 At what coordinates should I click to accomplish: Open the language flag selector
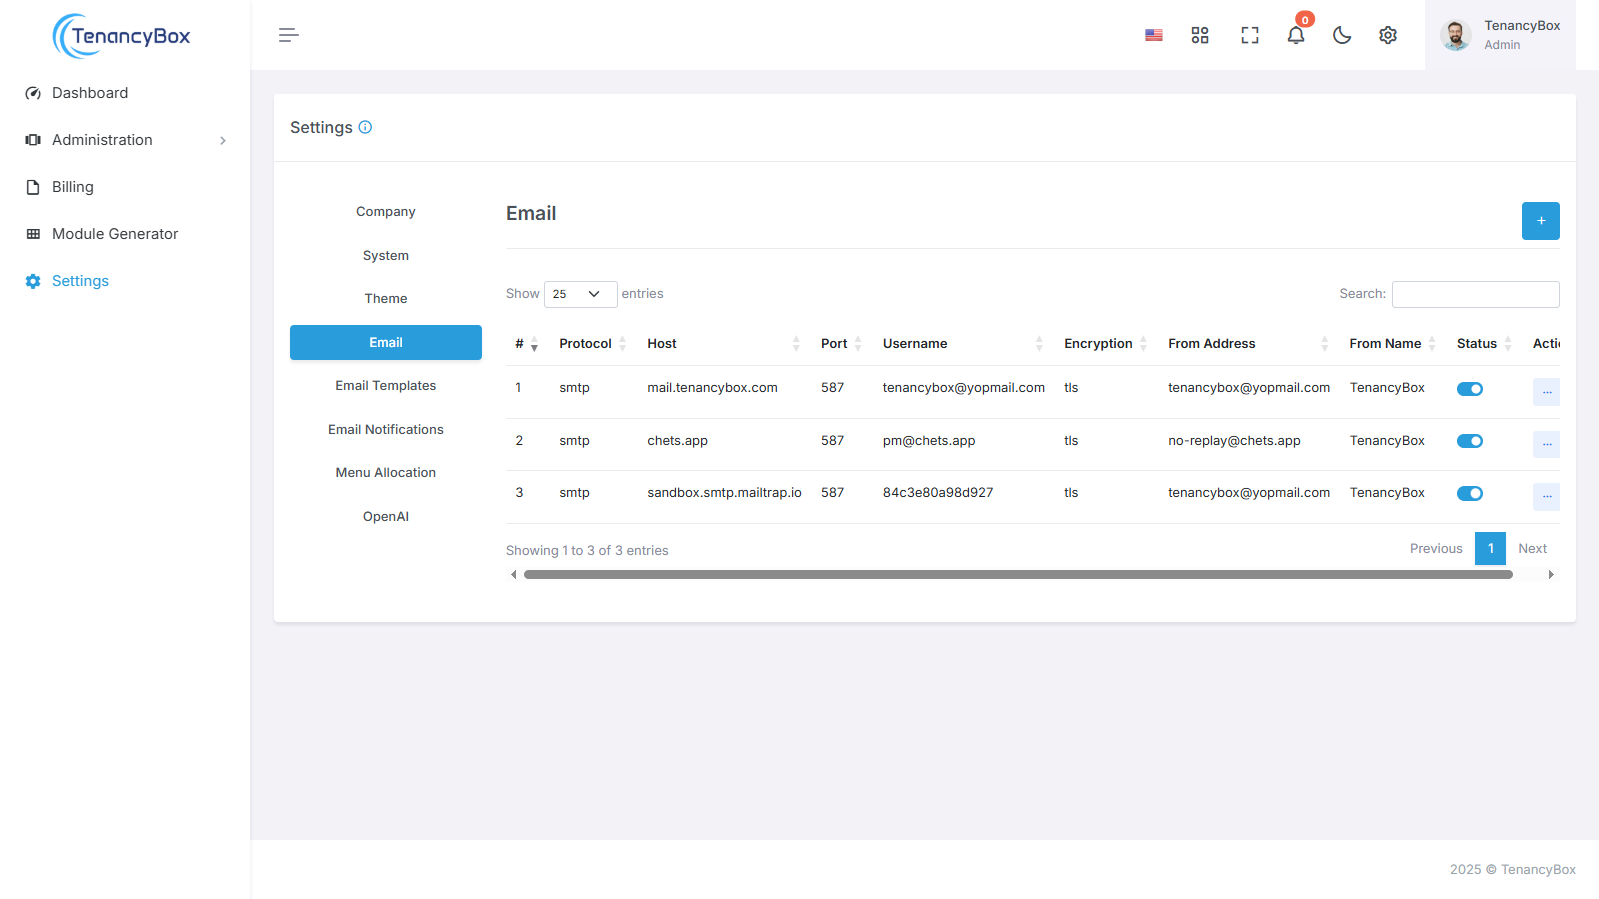pyautogui.click(x=1153, y=35)
